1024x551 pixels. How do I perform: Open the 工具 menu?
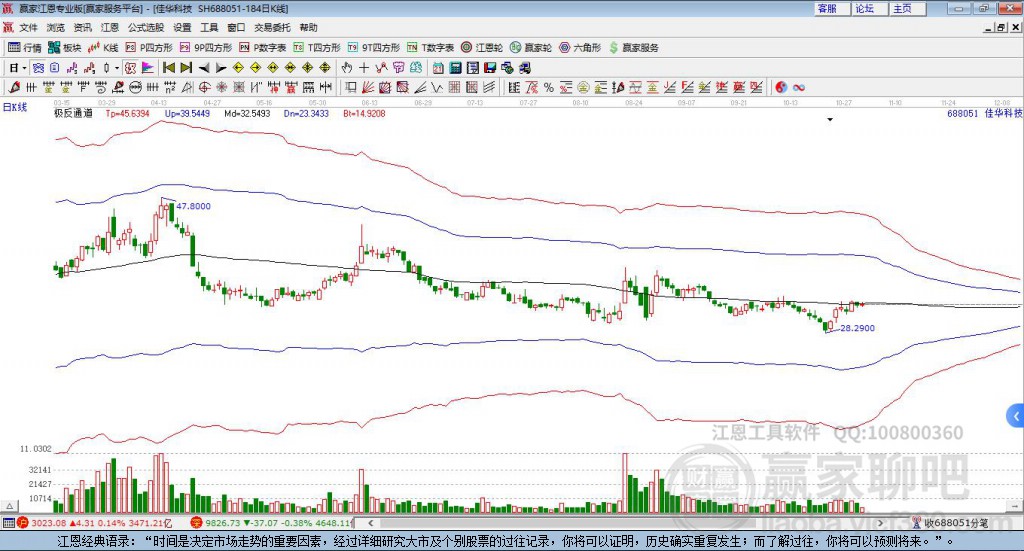[x=209, y=27]
